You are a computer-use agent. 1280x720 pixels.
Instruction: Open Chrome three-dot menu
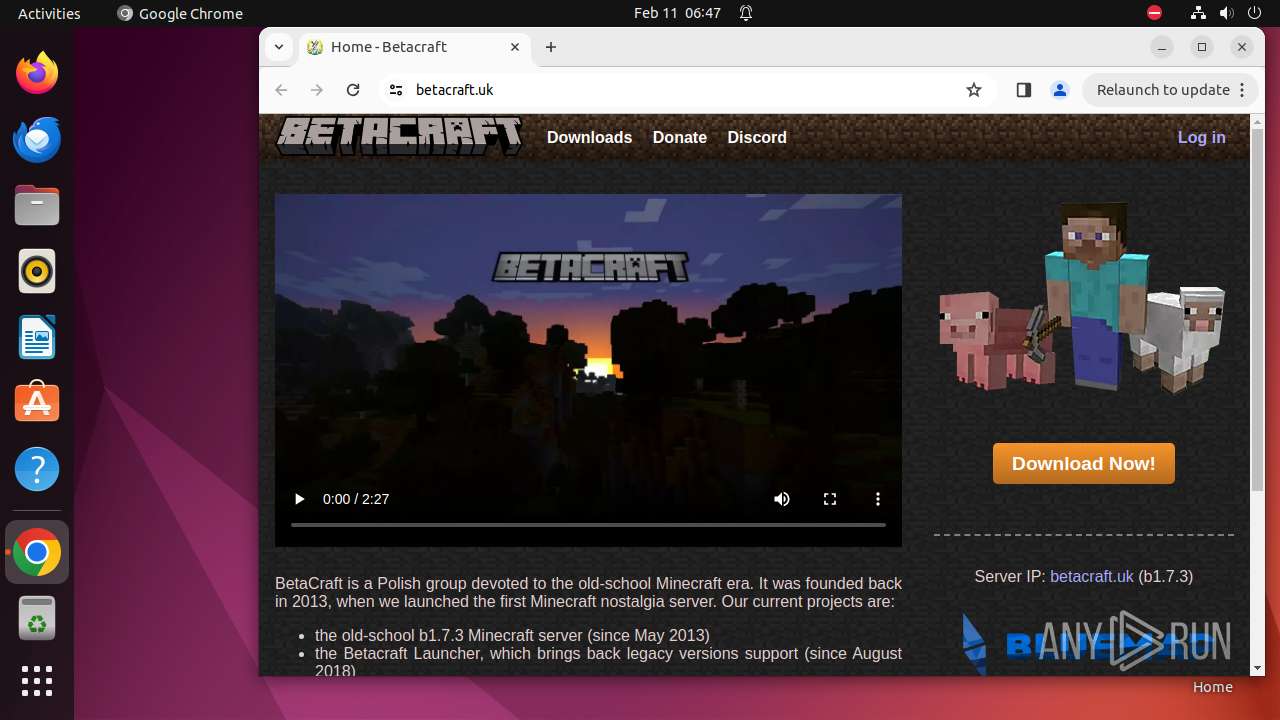click(x=1242, y=90)
